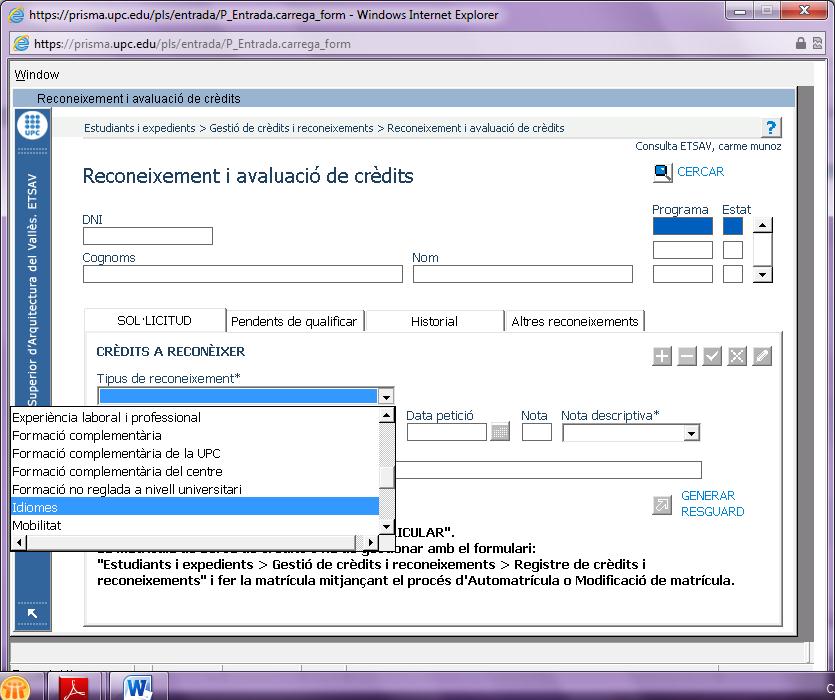Click the minus remove record icon
The image size is (835, 700).
pyautogui.click(x=687, y=356)
